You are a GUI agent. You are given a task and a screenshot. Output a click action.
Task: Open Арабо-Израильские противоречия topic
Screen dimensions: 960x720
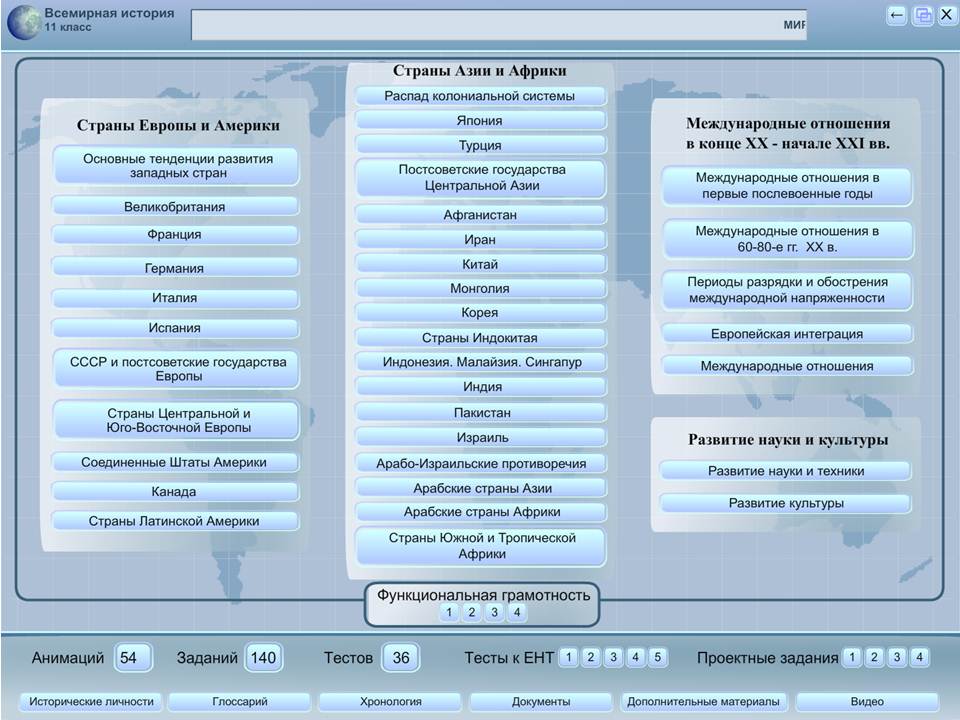point(481,463)
